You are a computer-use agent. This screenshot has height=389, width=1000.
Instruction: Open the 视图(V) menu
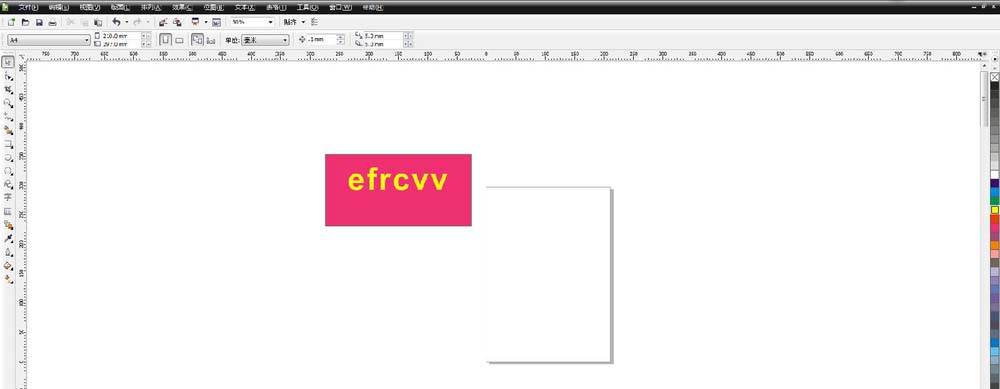[x=90, y=7]
